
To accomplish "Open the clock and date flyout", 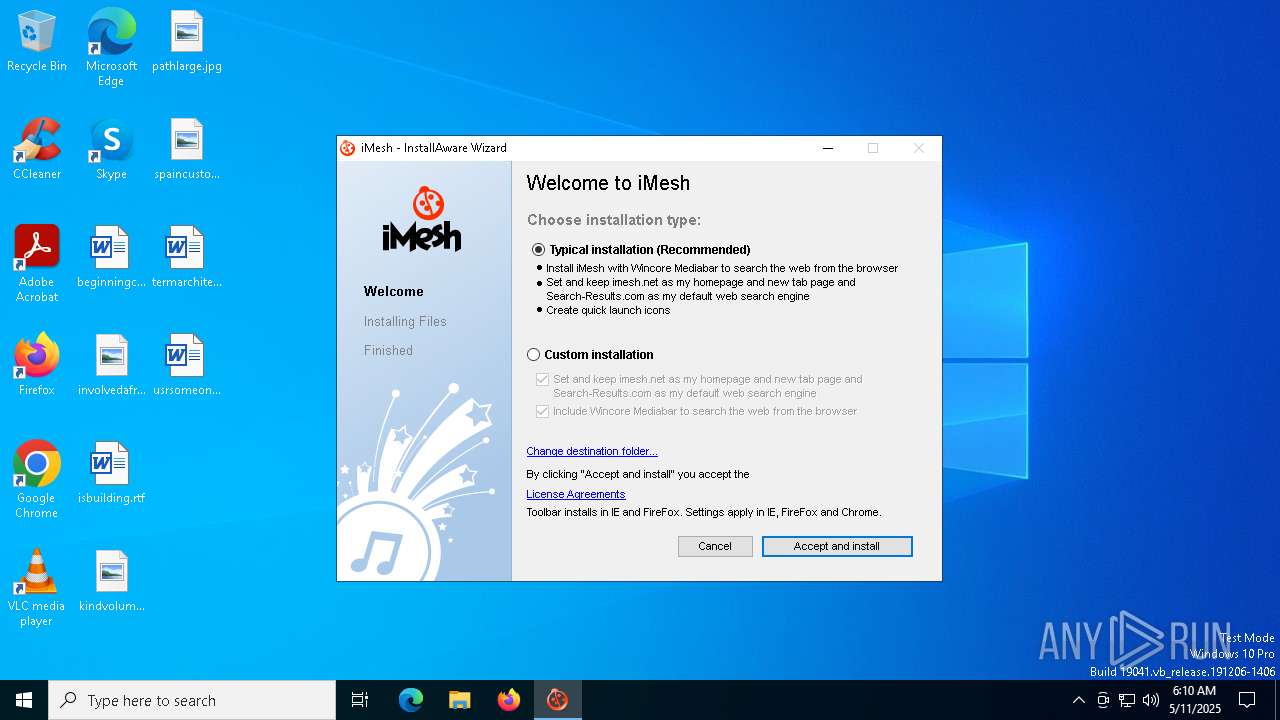I will pos(1195,700).
